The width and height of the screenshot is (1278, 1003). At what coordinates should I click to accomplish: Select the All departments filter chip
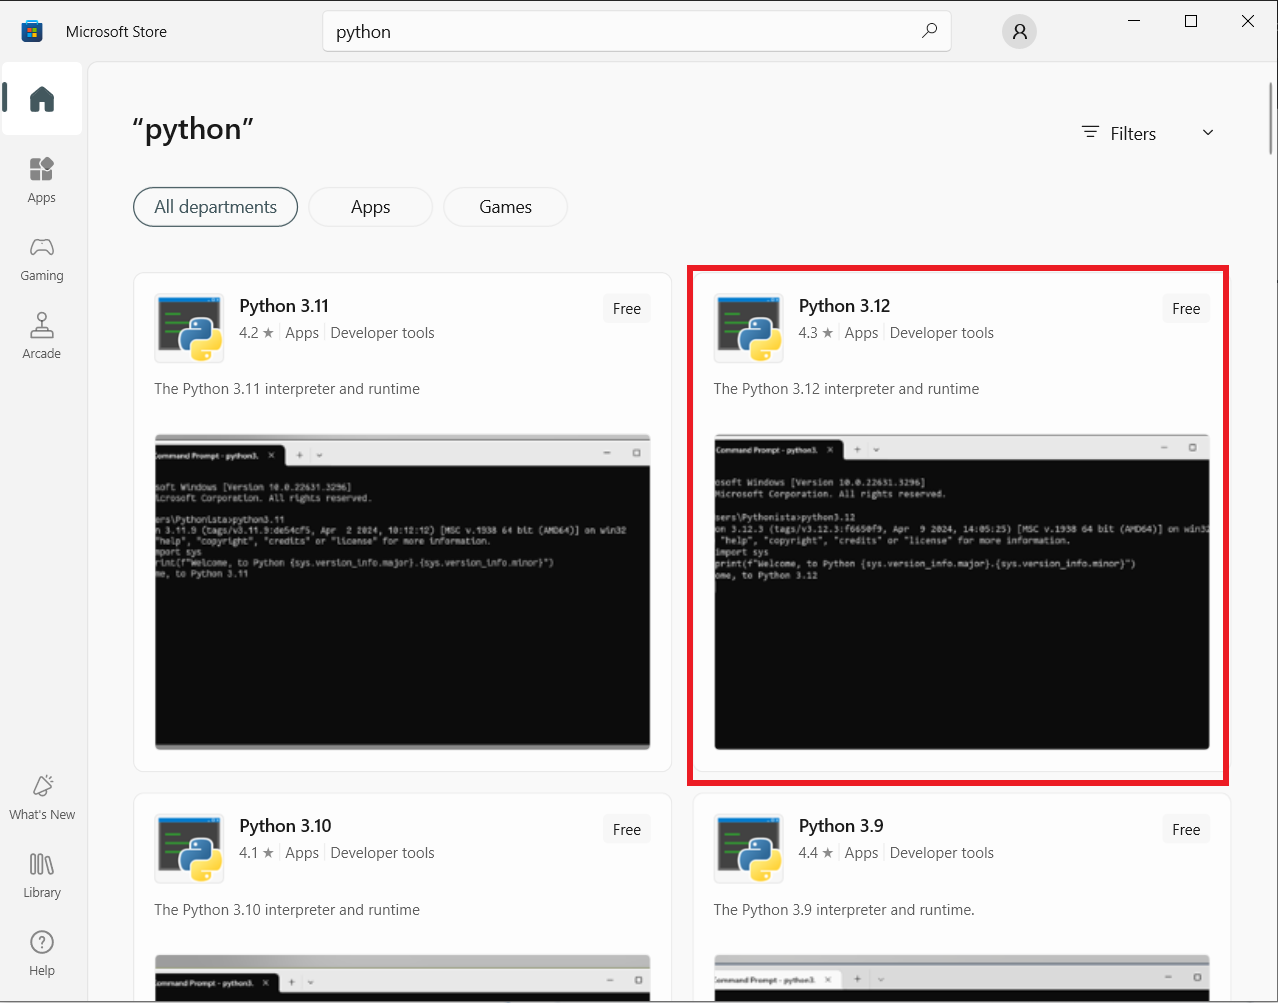click(x=215, y=207)
